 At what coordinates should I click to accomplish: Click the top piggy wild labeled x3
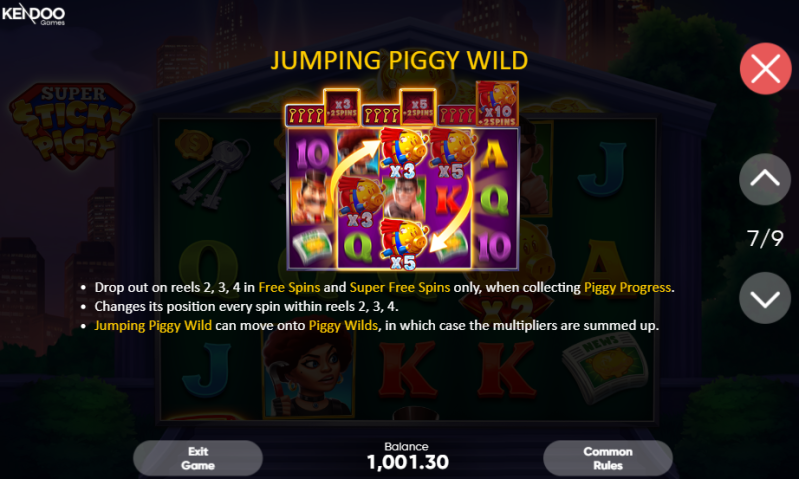[x=405, y=152]
